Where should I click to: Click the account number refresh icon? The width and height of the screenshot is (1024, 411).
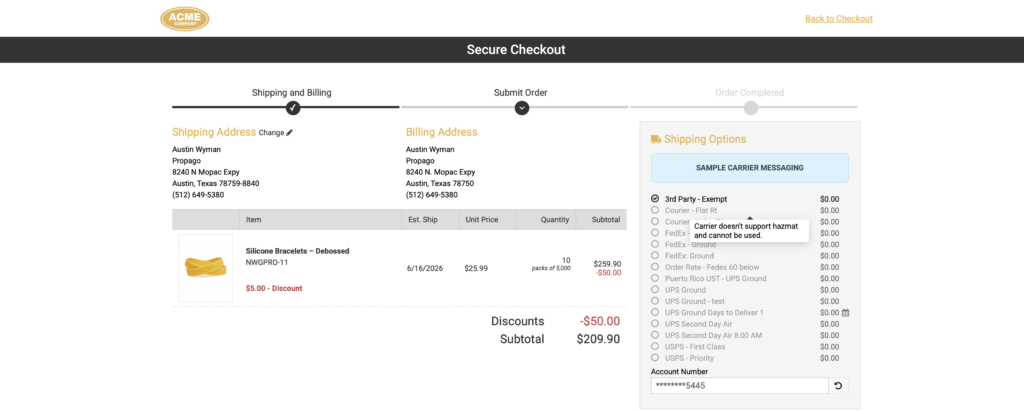(x=838, y=386)
